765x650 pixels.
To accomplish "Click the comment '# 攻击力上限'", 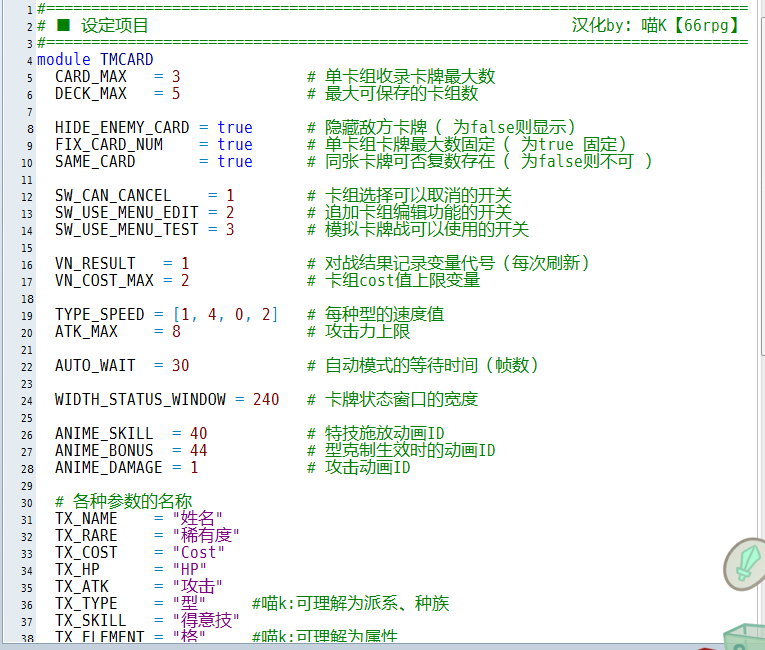I will (x=359, y=332).
